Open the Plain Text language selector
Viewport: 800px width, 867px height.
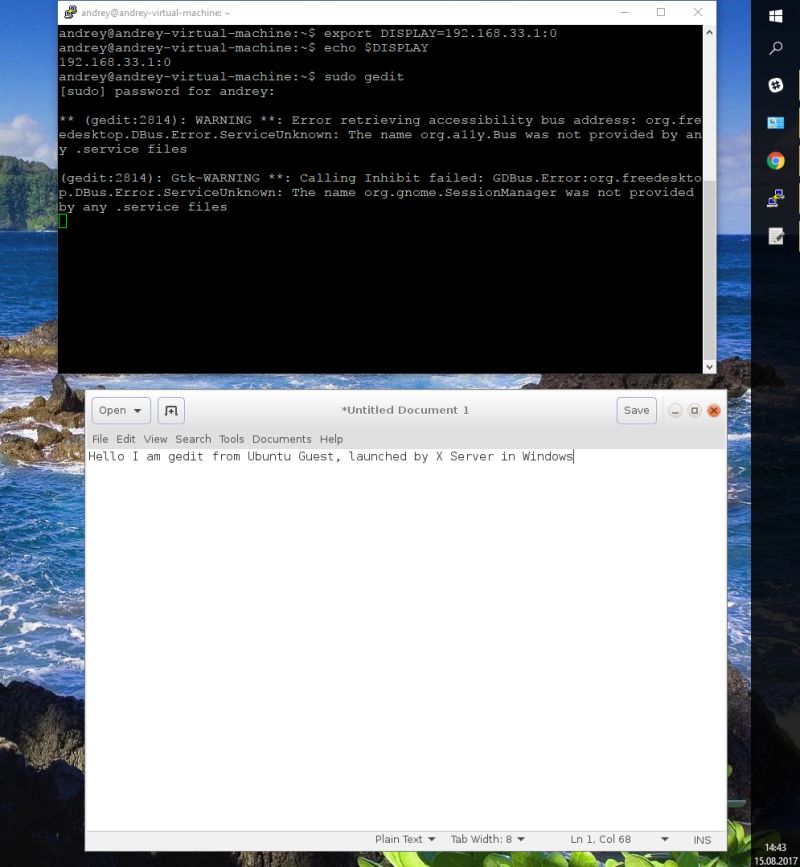tap(403, 839)
